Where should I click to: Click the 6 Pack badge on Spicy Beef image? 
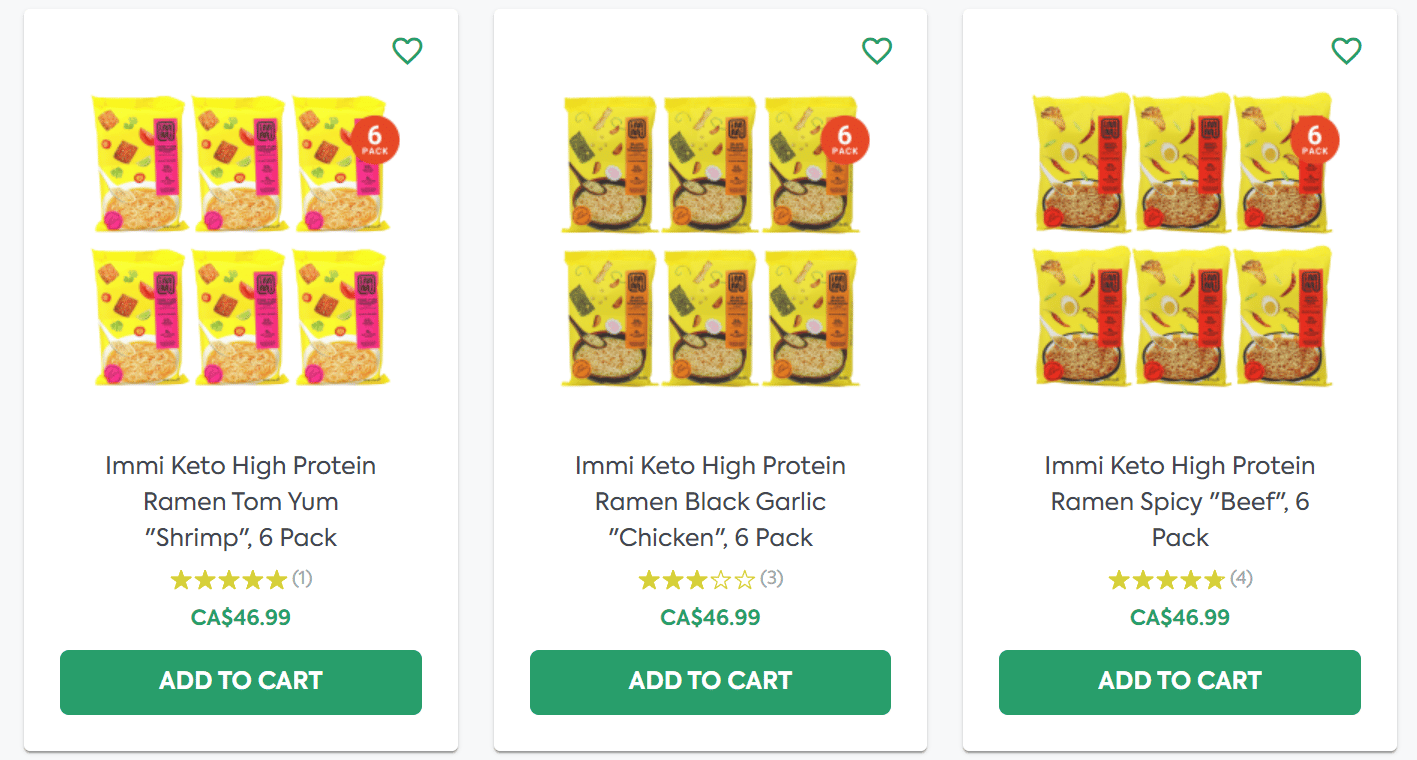click(x=1315, y=140)
